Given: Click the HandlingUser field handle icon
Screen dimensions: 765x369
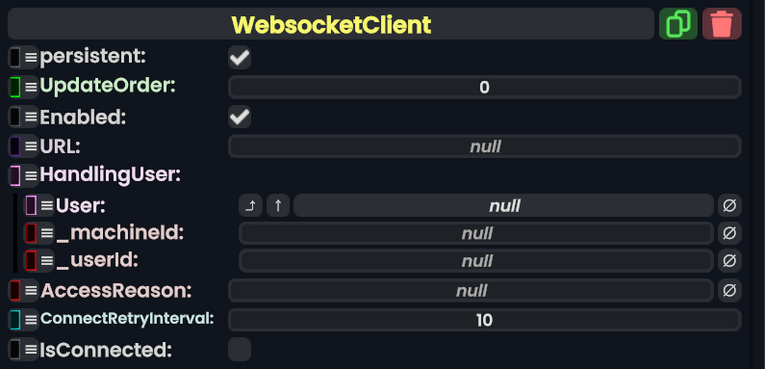Looking at the screenshot, I should coord(23,175).
